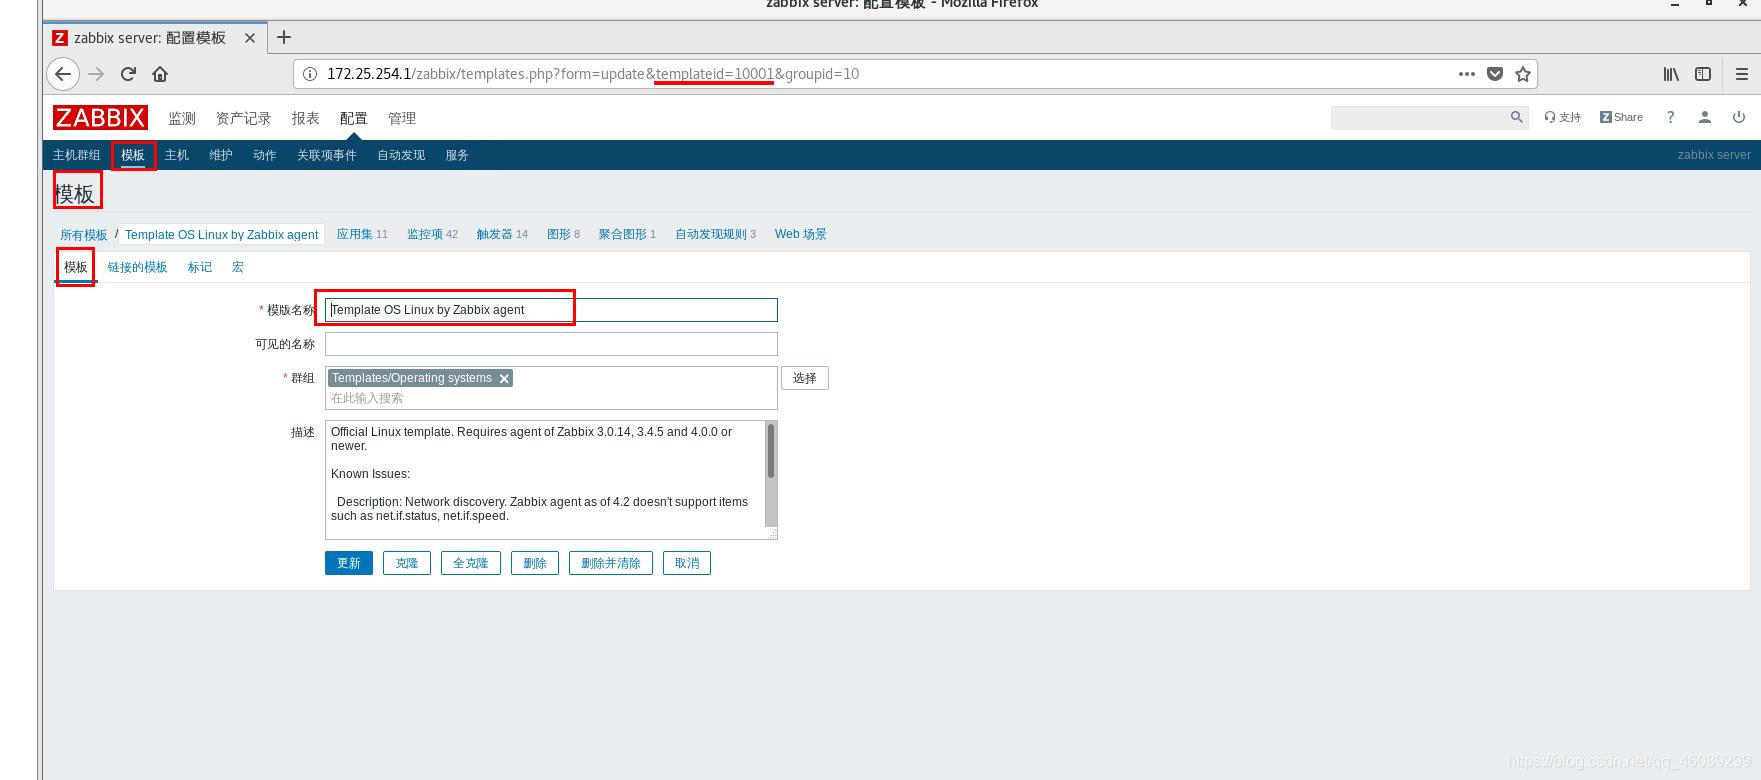Image resolution: width=1761 pixels, height=780 pixels.
Task: Click the search magnifier icon
Action: click(1516, 117)
